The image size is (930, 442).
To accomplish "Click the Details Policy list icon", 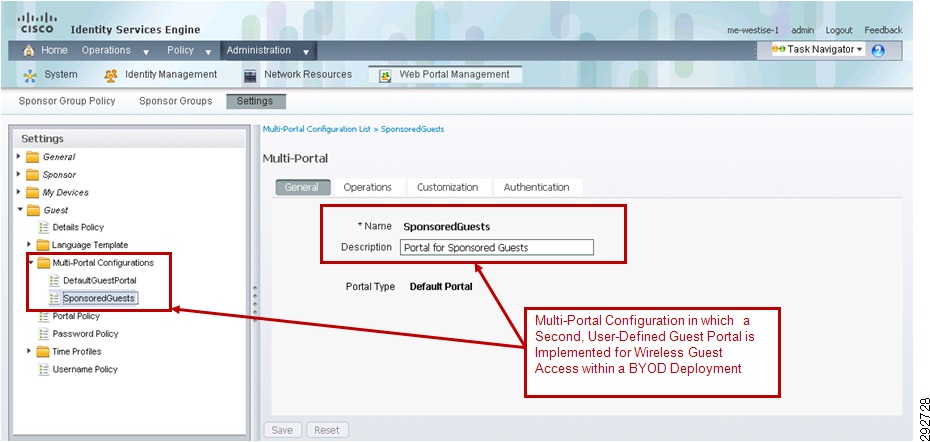I will [44, 227].
